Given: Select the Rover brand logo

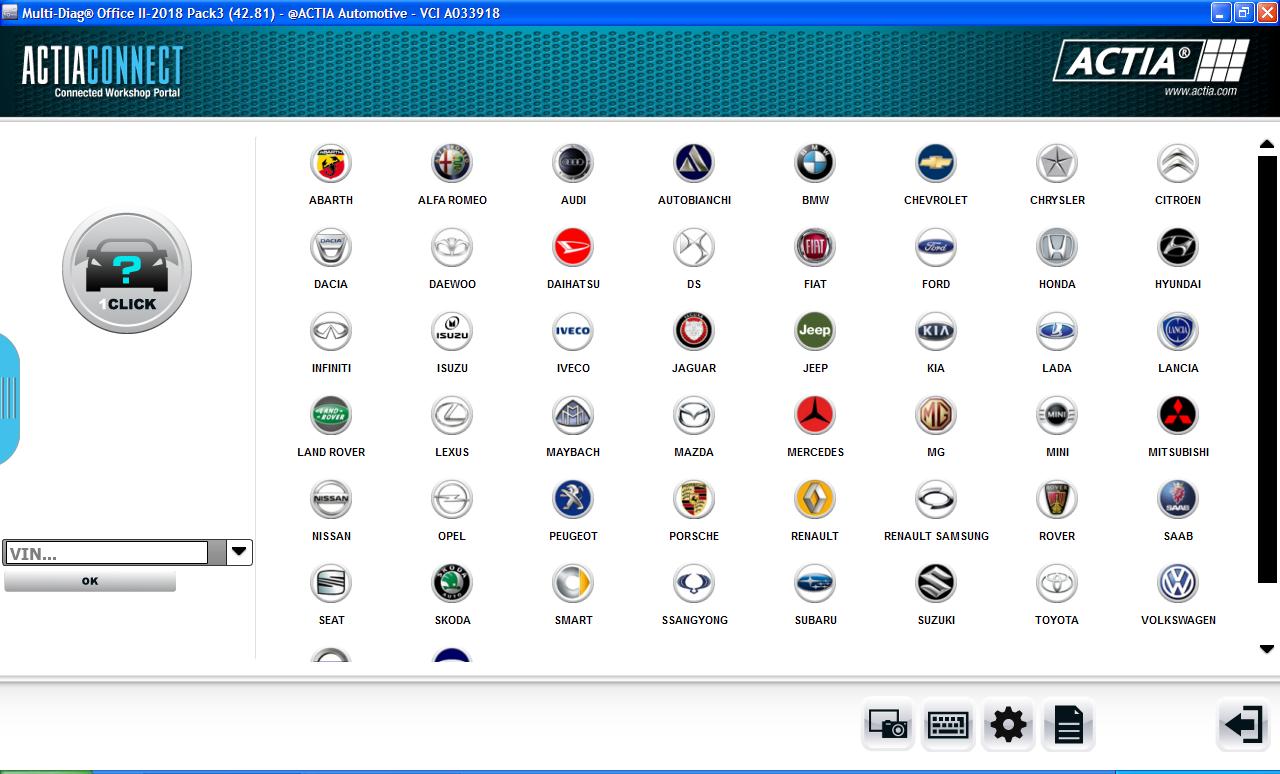Looking at the screenshot, I should click(1057, 499).
